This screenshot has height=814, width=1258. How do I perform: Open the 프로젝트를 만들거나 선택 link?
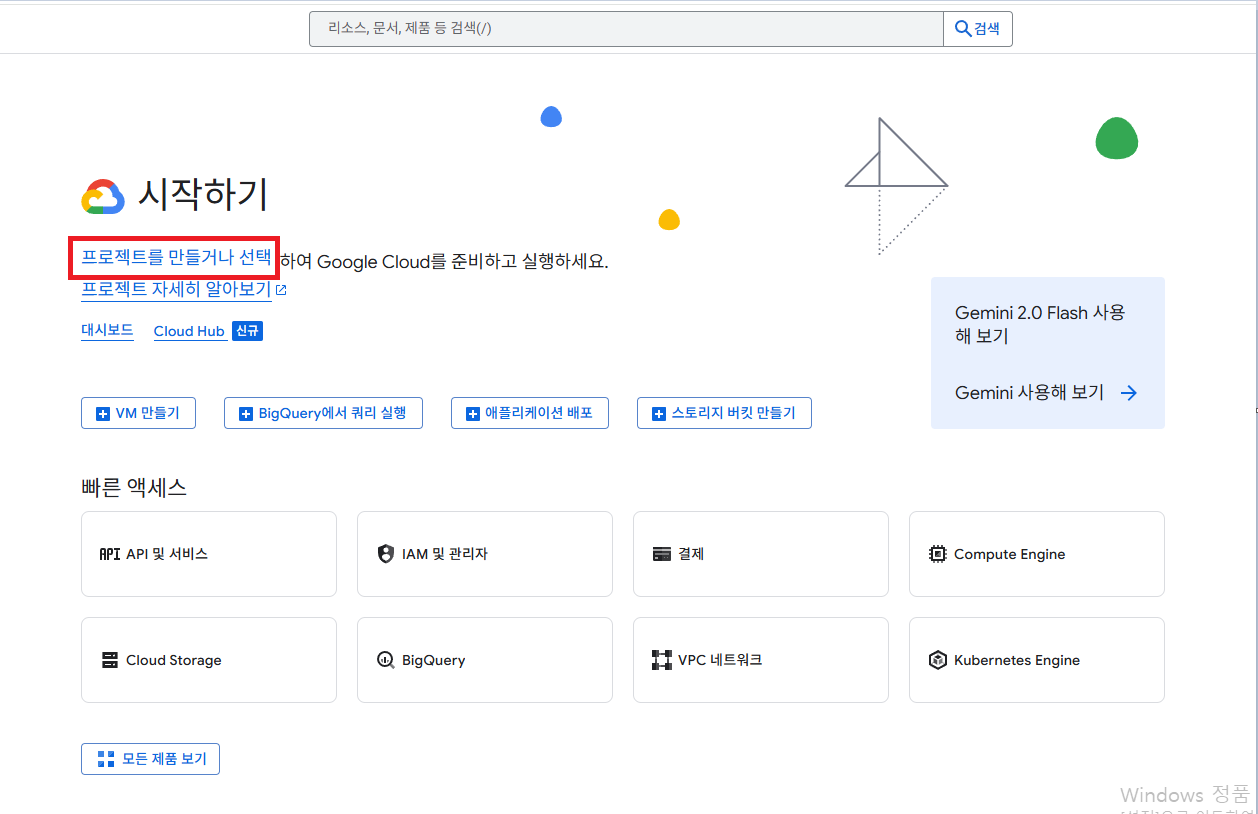(x=176, y=258)
